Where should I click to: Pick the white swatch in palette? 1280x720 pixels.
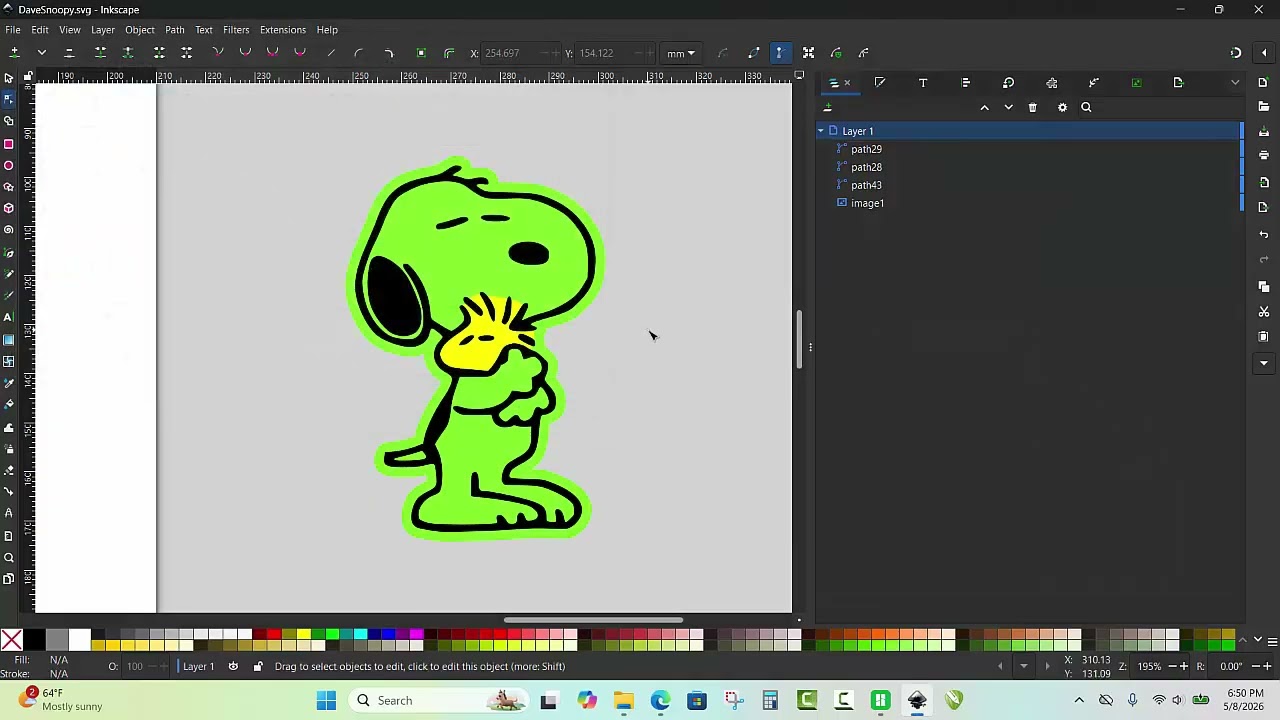(x=80, y=640)
